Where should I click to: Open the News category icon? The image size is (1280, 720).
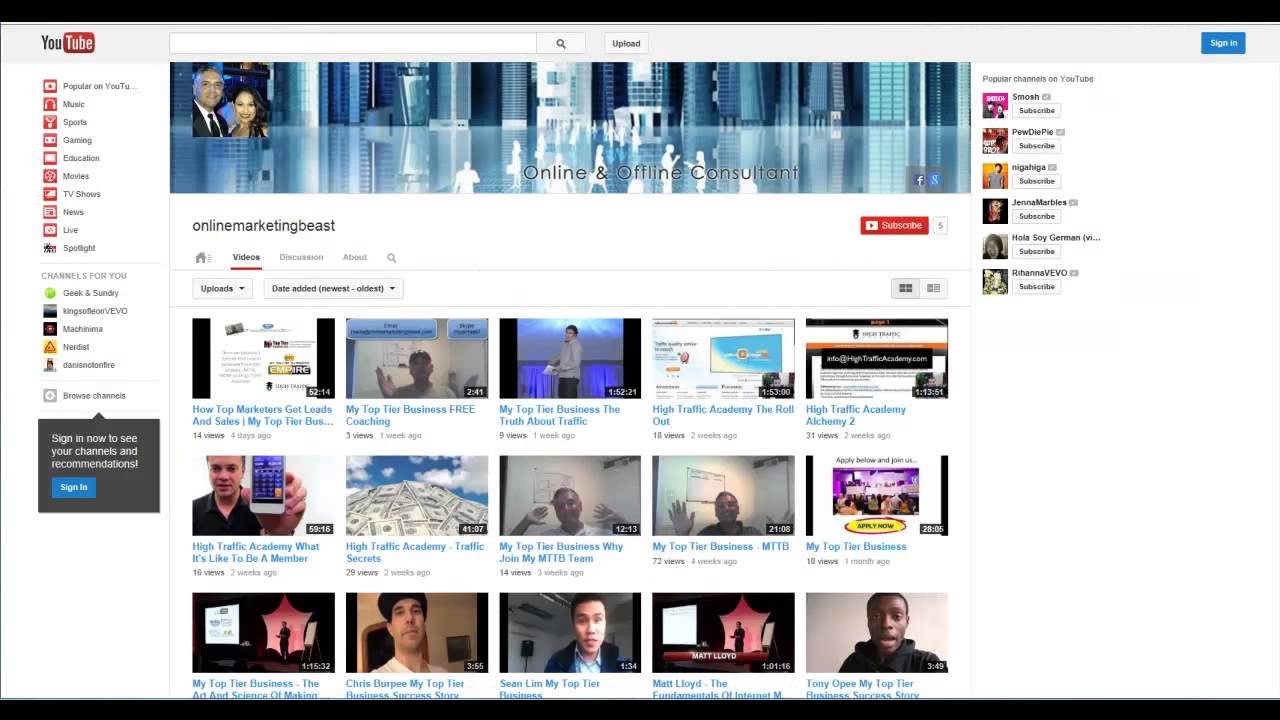point(50,212)
